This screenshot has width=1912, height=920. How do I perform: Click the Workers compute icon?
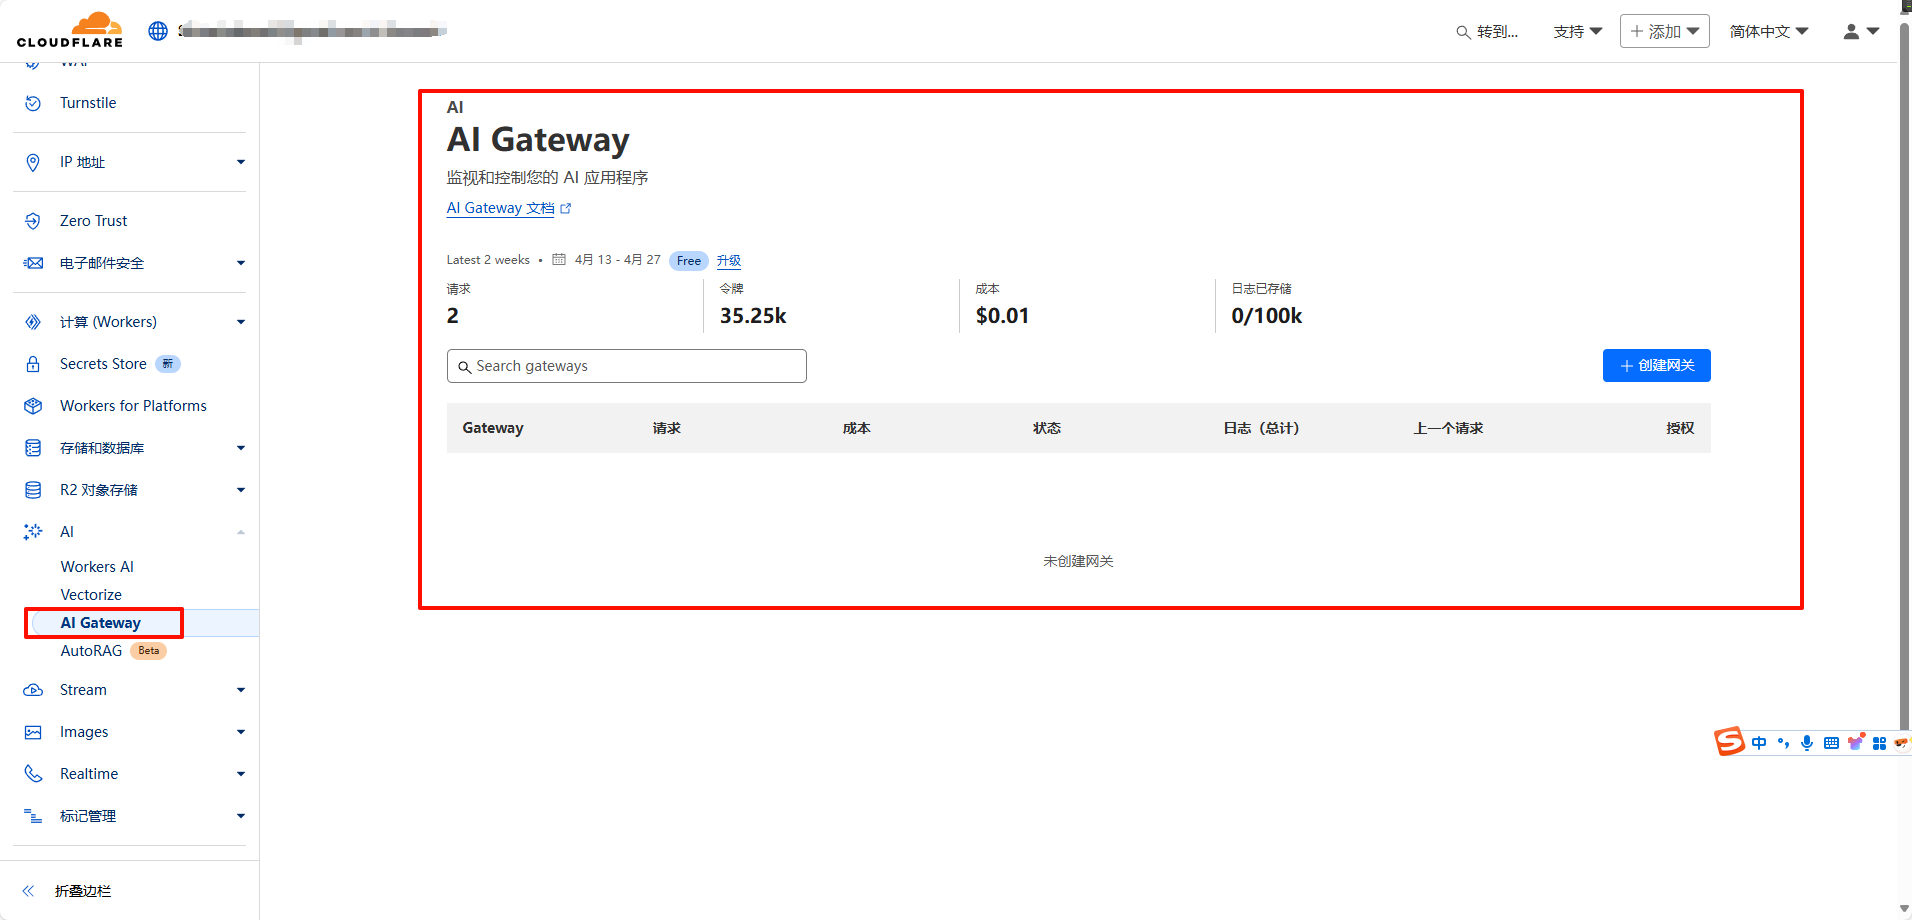[x=33, y=322]
